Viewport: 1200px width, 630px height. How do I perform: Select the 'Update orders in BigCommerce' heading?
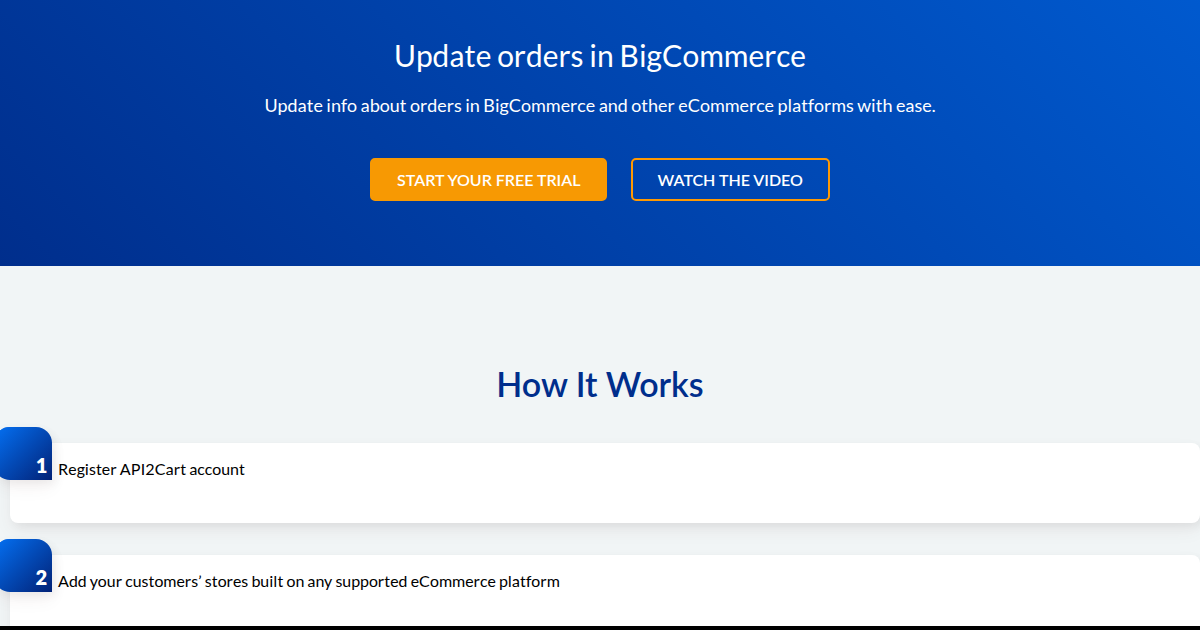coord(600,56)
